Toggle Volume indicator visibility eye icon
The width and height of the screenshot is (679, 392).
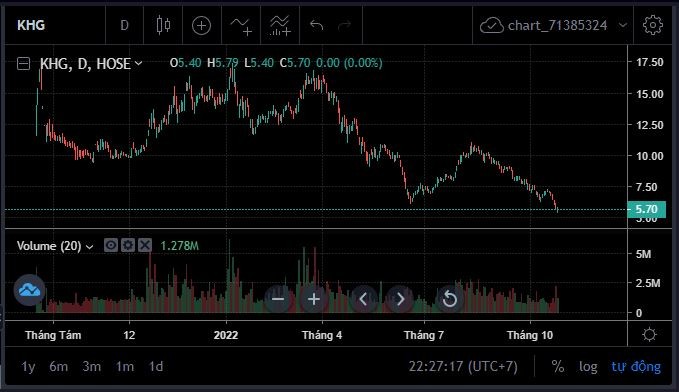pos(111,245)
